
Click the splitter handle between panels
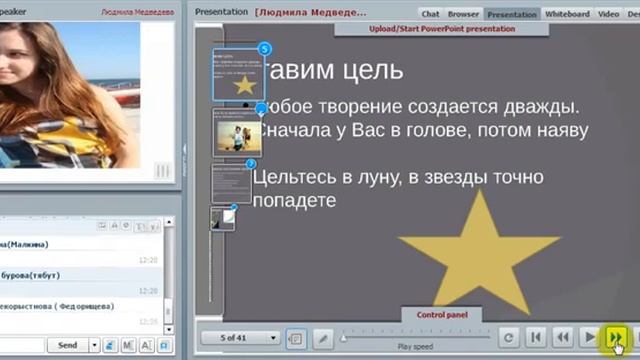click(x=184, y=160)
